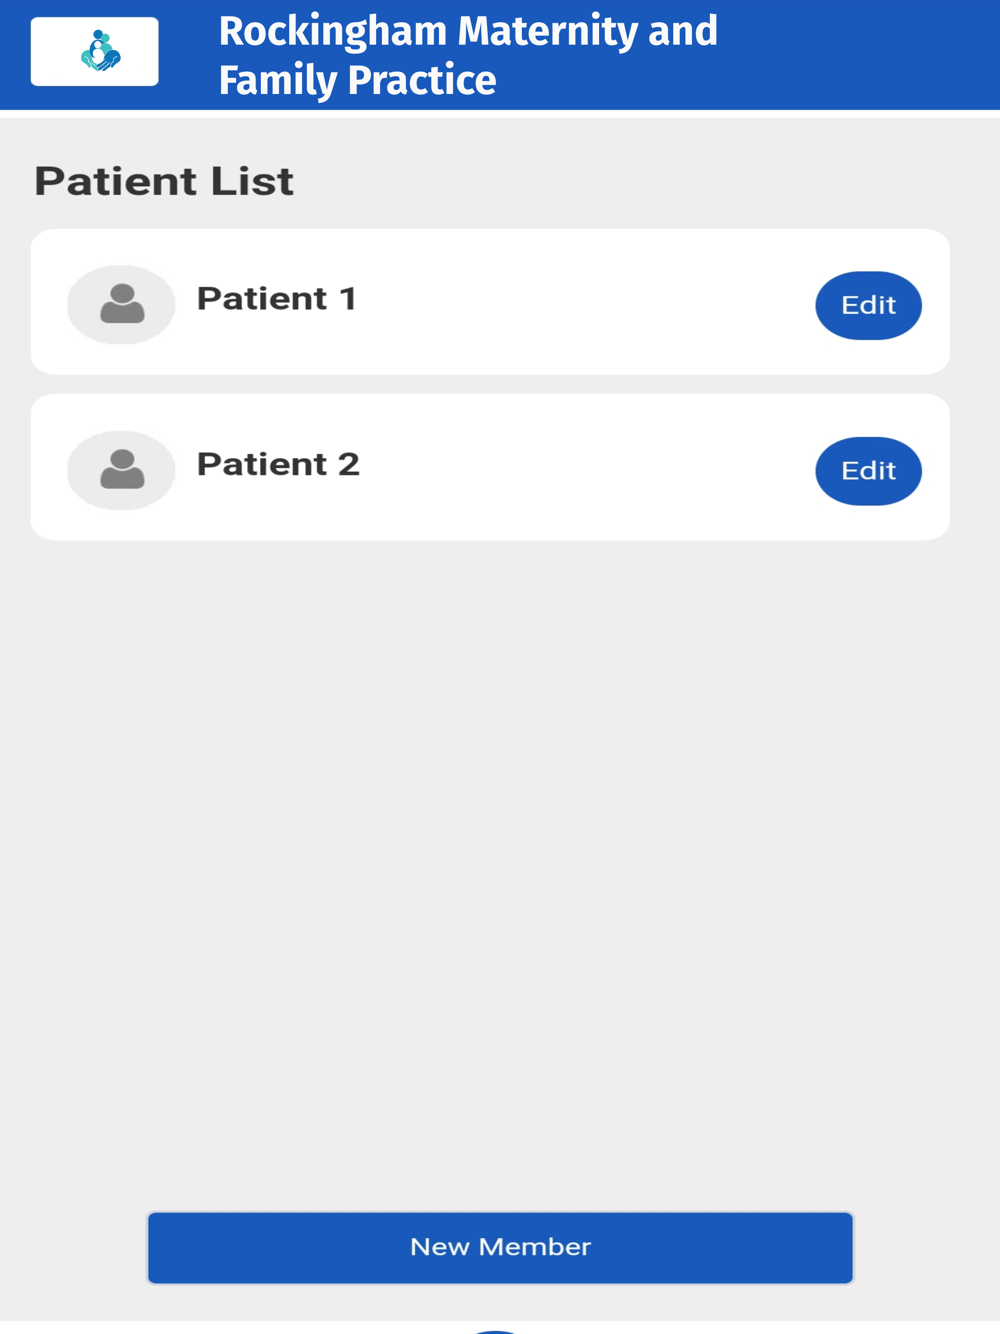This screenshot has width=1000, height=1334.
Task: Tap the bottom navigation bar
Action: pos(500,1327)
